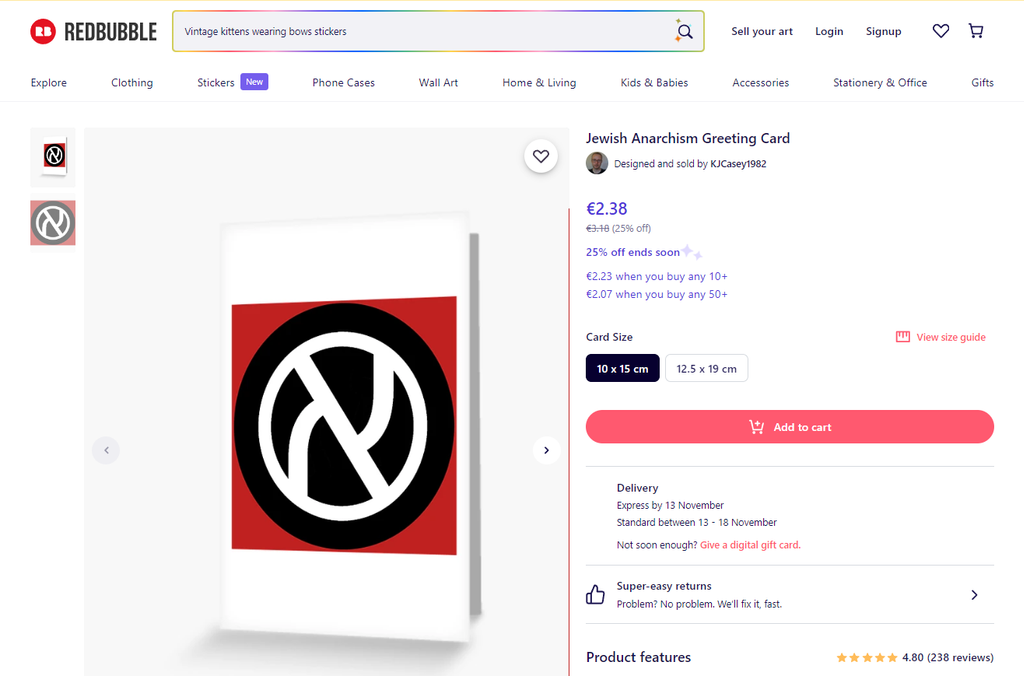
Task: Open the Stickers menu
Action: 216,83
